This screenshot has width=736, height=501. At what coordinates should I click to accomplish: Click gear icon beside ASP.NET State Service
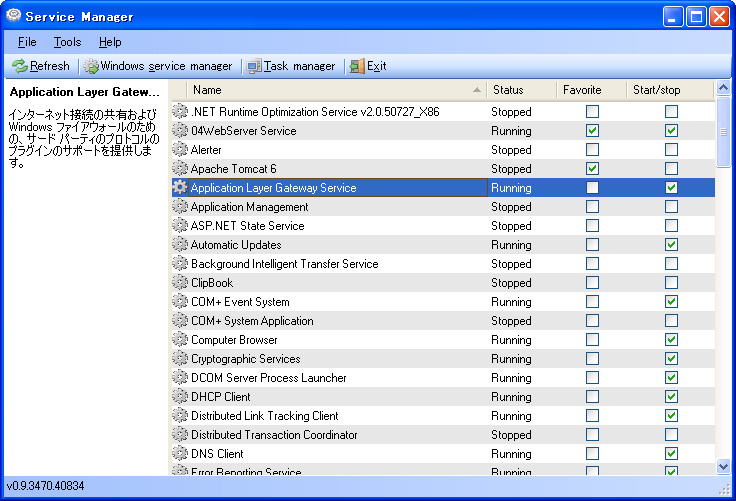180,225
